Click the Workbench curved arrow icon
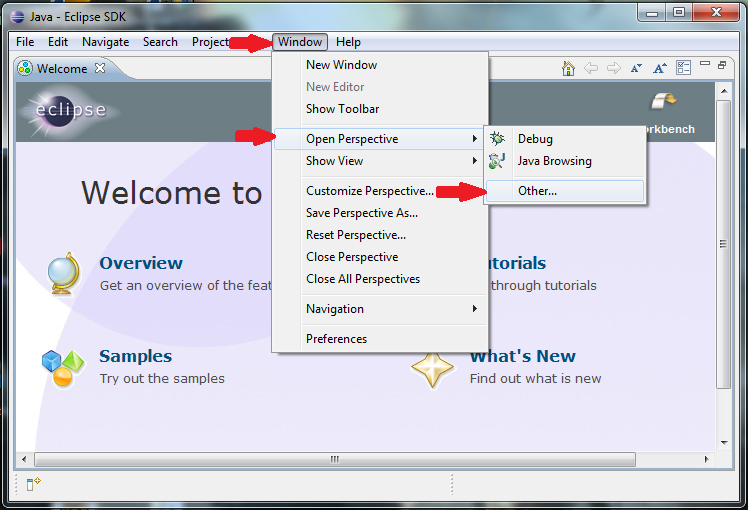 click(664, 101)
